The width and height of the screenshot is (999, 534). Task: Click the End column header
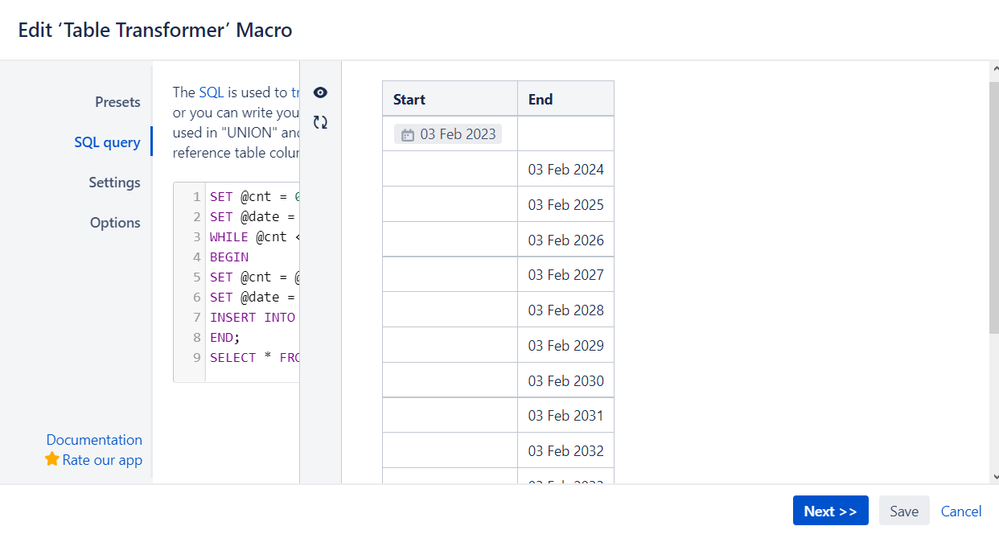click(565, 99)
